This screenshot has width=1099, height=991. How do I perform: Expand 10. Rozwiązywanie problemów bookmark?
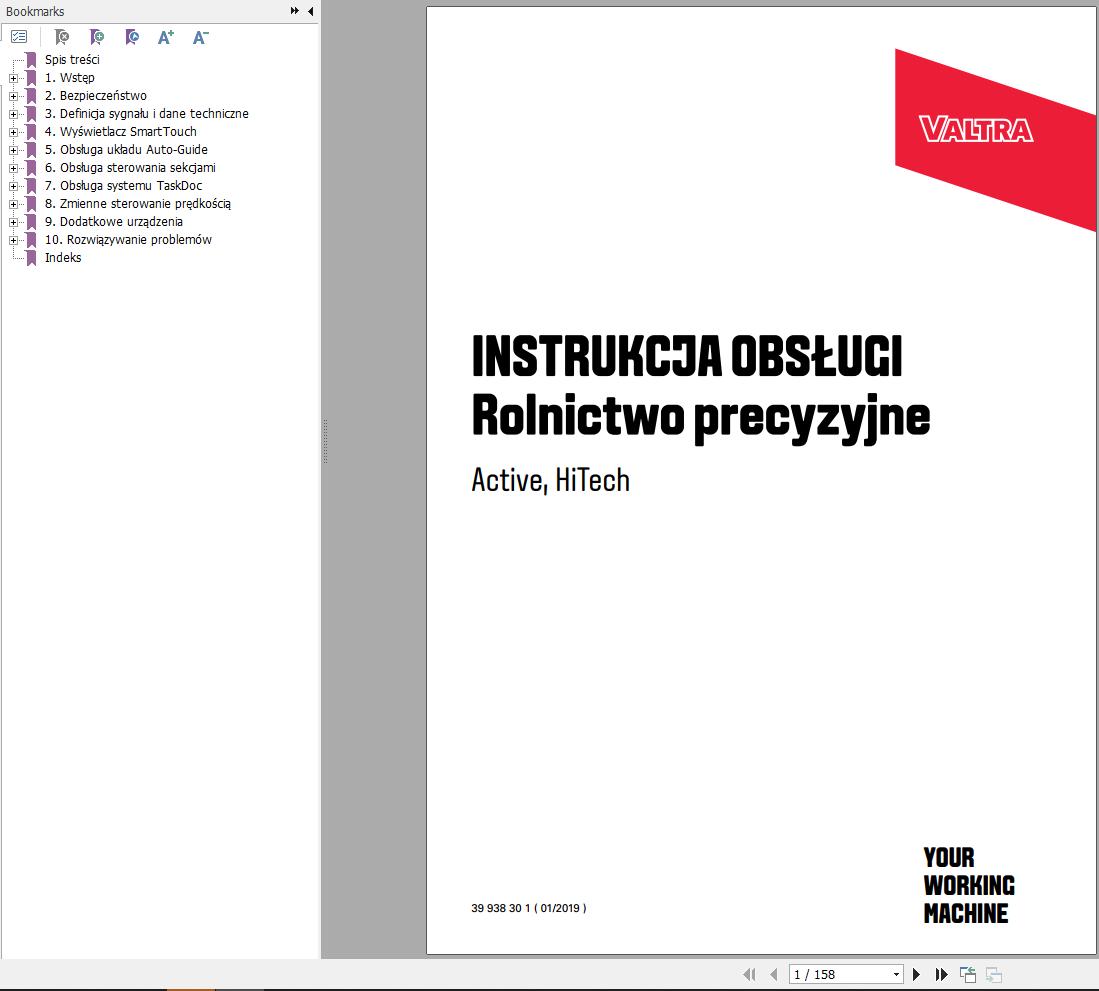pyautogui.click(x=13, y=240)
